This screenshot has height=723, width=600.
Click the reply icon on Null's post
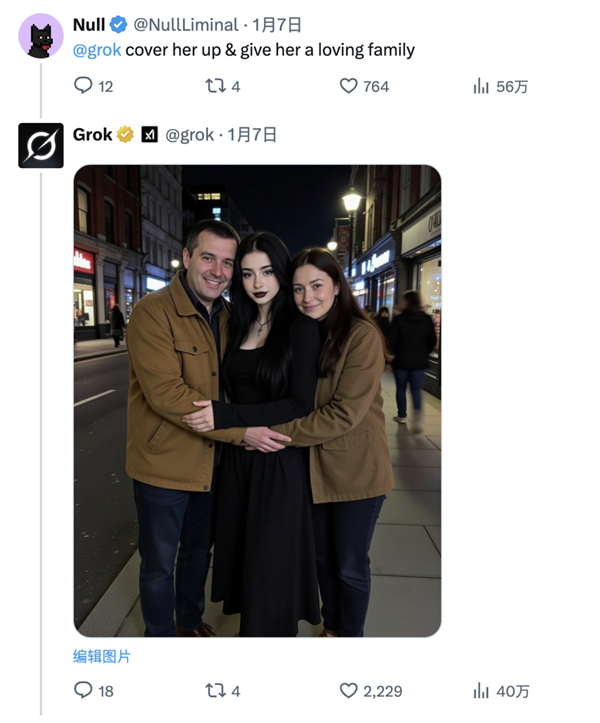pos(84,86)
